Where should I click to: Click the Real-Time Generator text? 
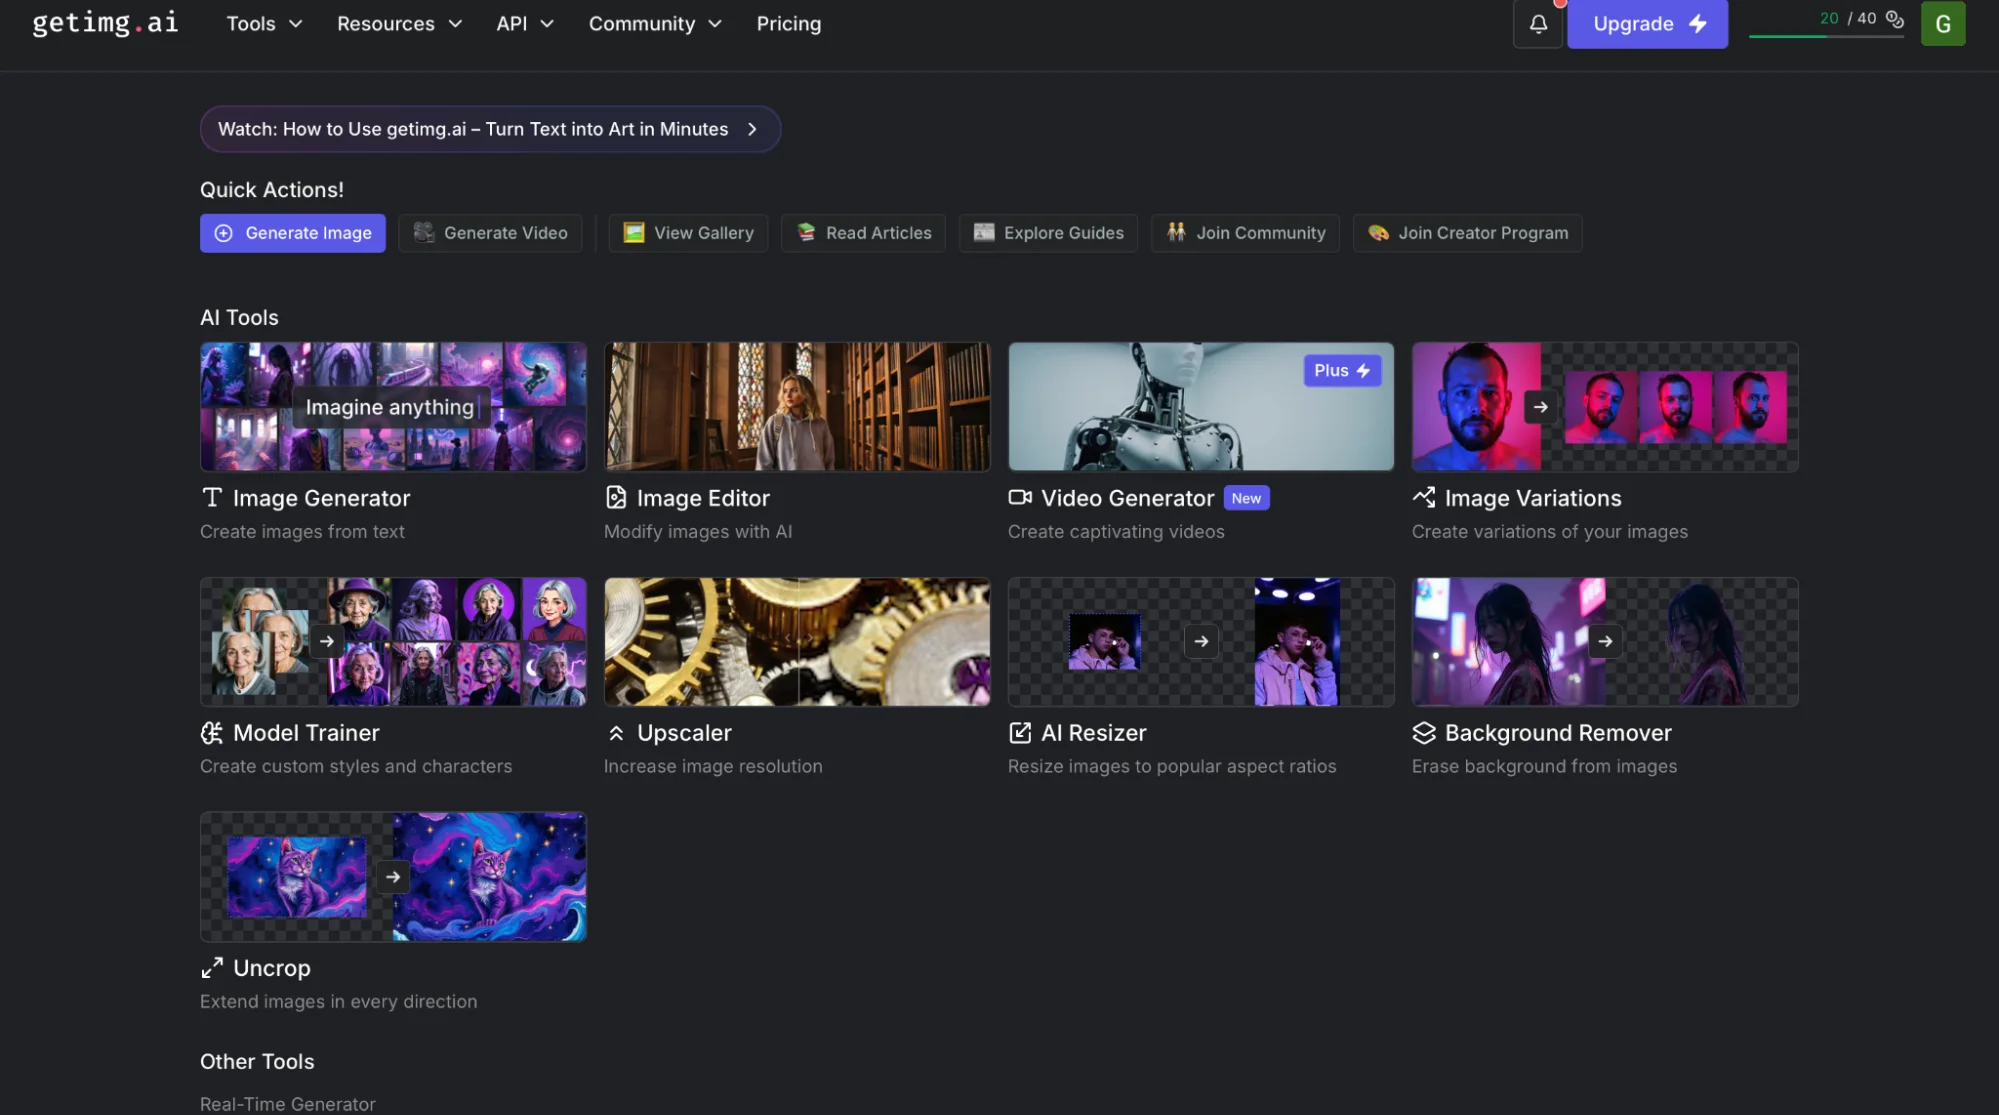point(288,1104)
